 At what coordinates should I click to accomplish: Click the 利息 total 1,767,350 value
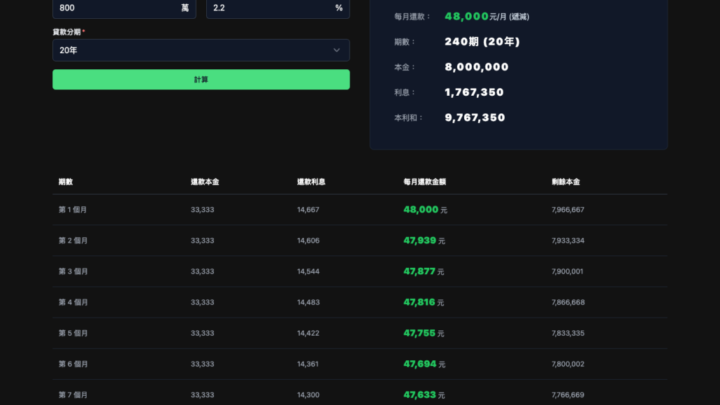[x=474, y=92]
